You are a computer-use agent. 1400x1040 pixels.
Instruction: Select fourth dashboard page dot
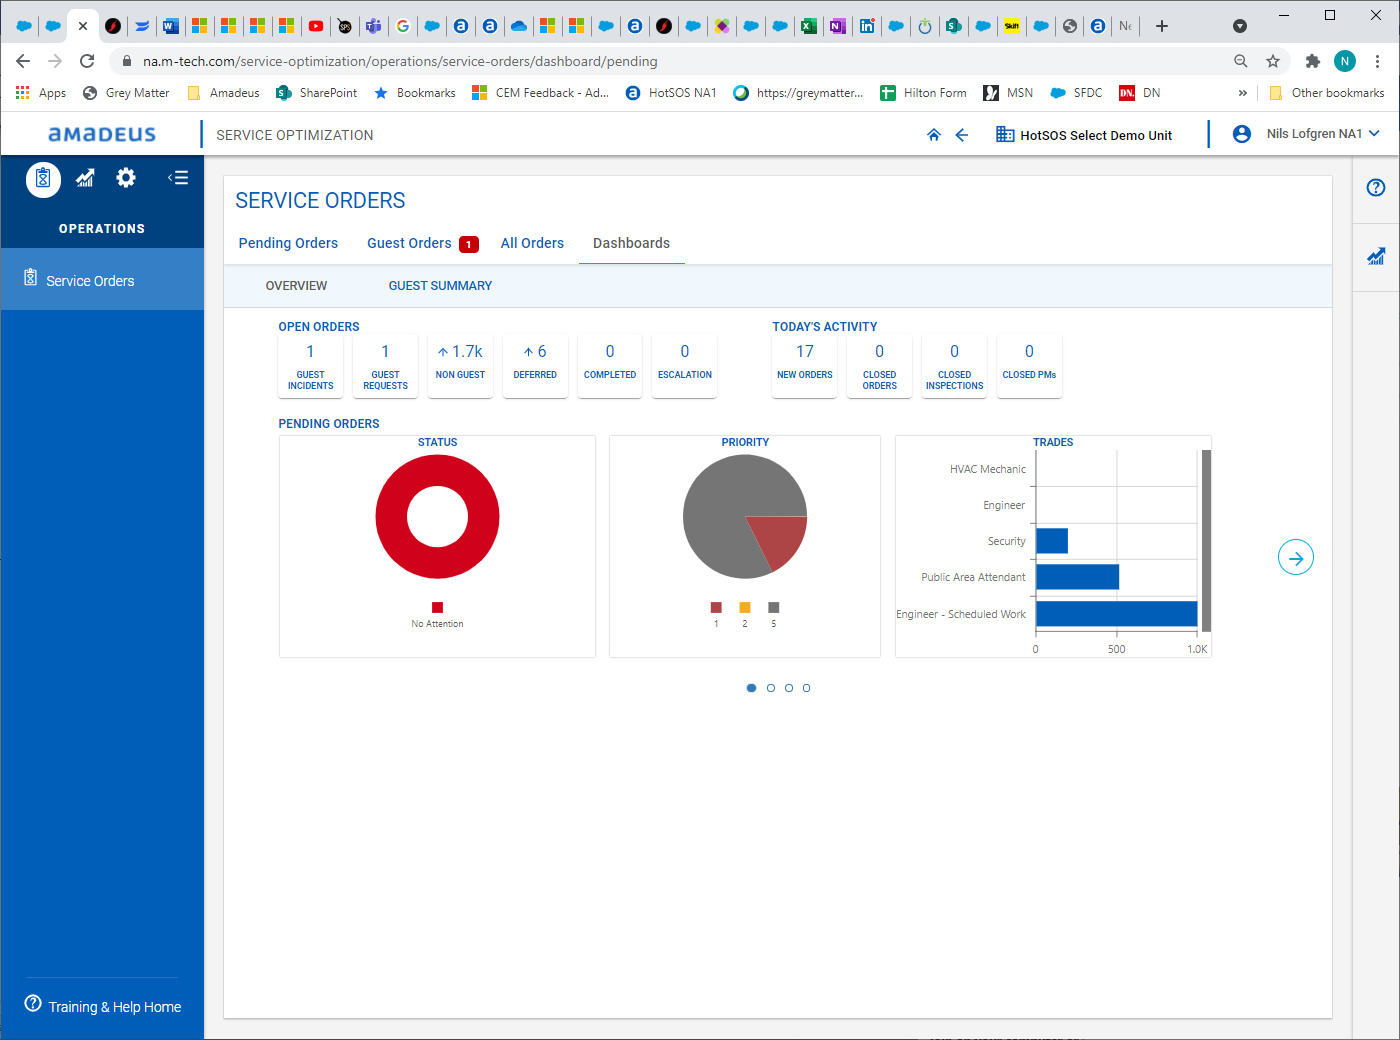coord(807,688)
